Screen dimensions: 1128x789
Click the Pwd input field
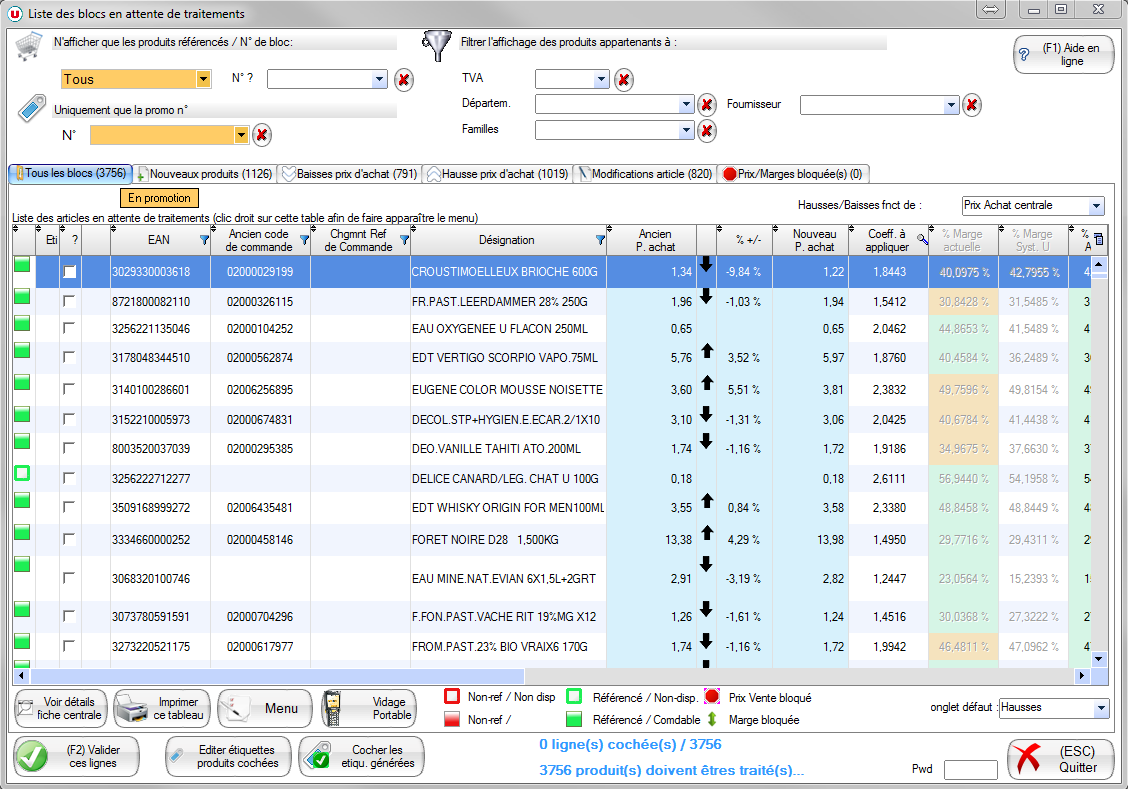970,769
